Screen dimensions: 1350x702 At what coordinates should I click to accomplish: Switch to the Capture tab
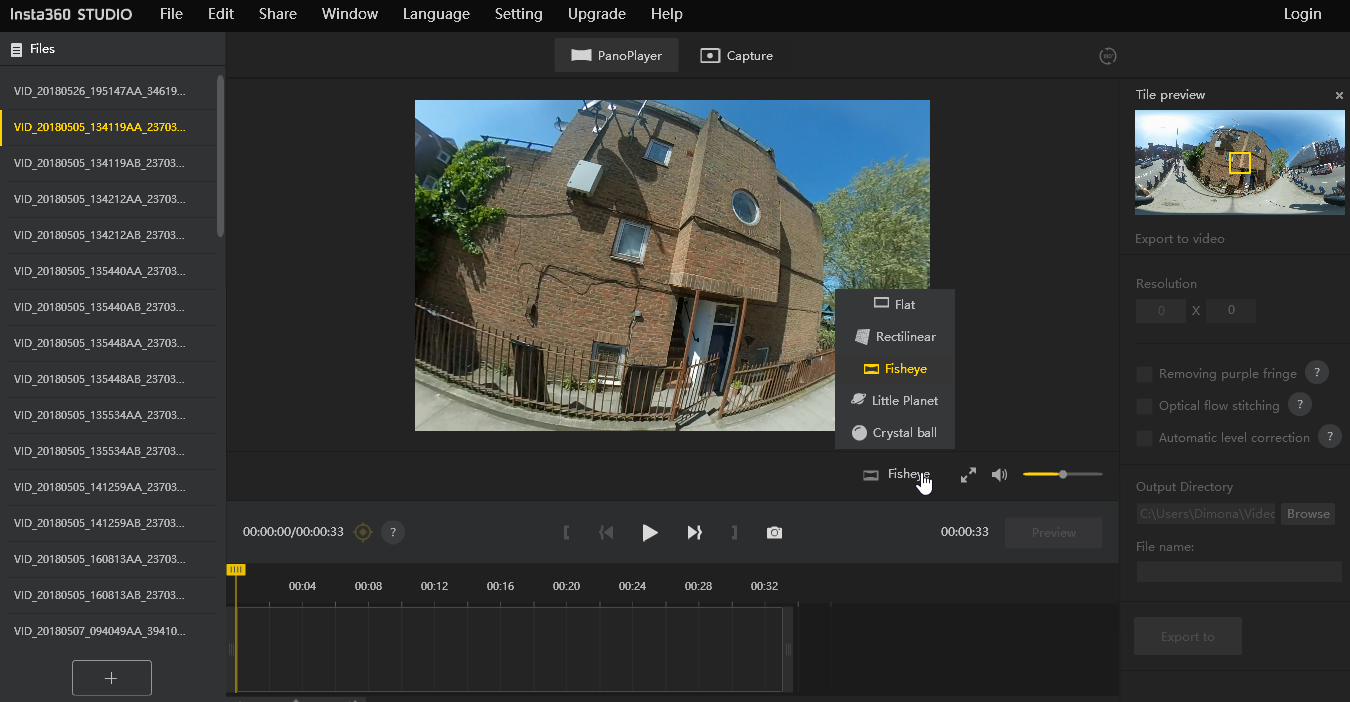coord(737,56)
